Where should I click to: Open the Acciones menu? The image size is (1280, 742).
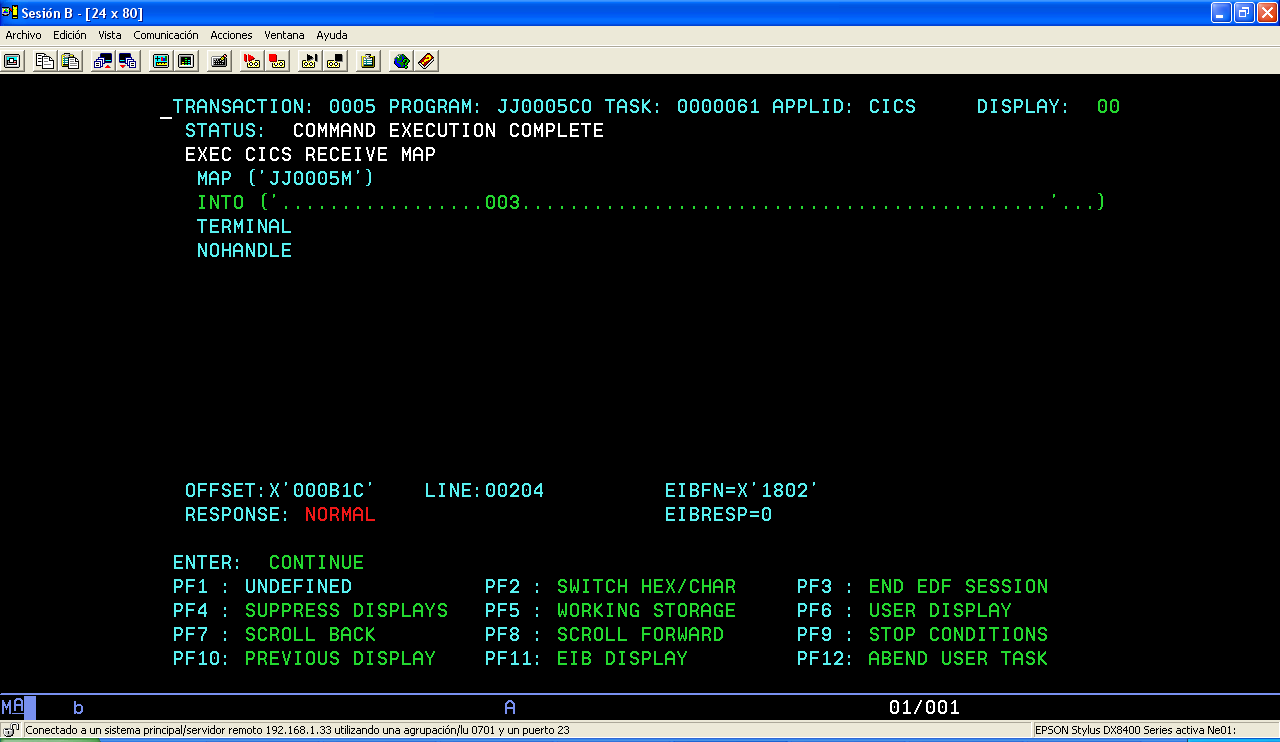tap(231, 35)
